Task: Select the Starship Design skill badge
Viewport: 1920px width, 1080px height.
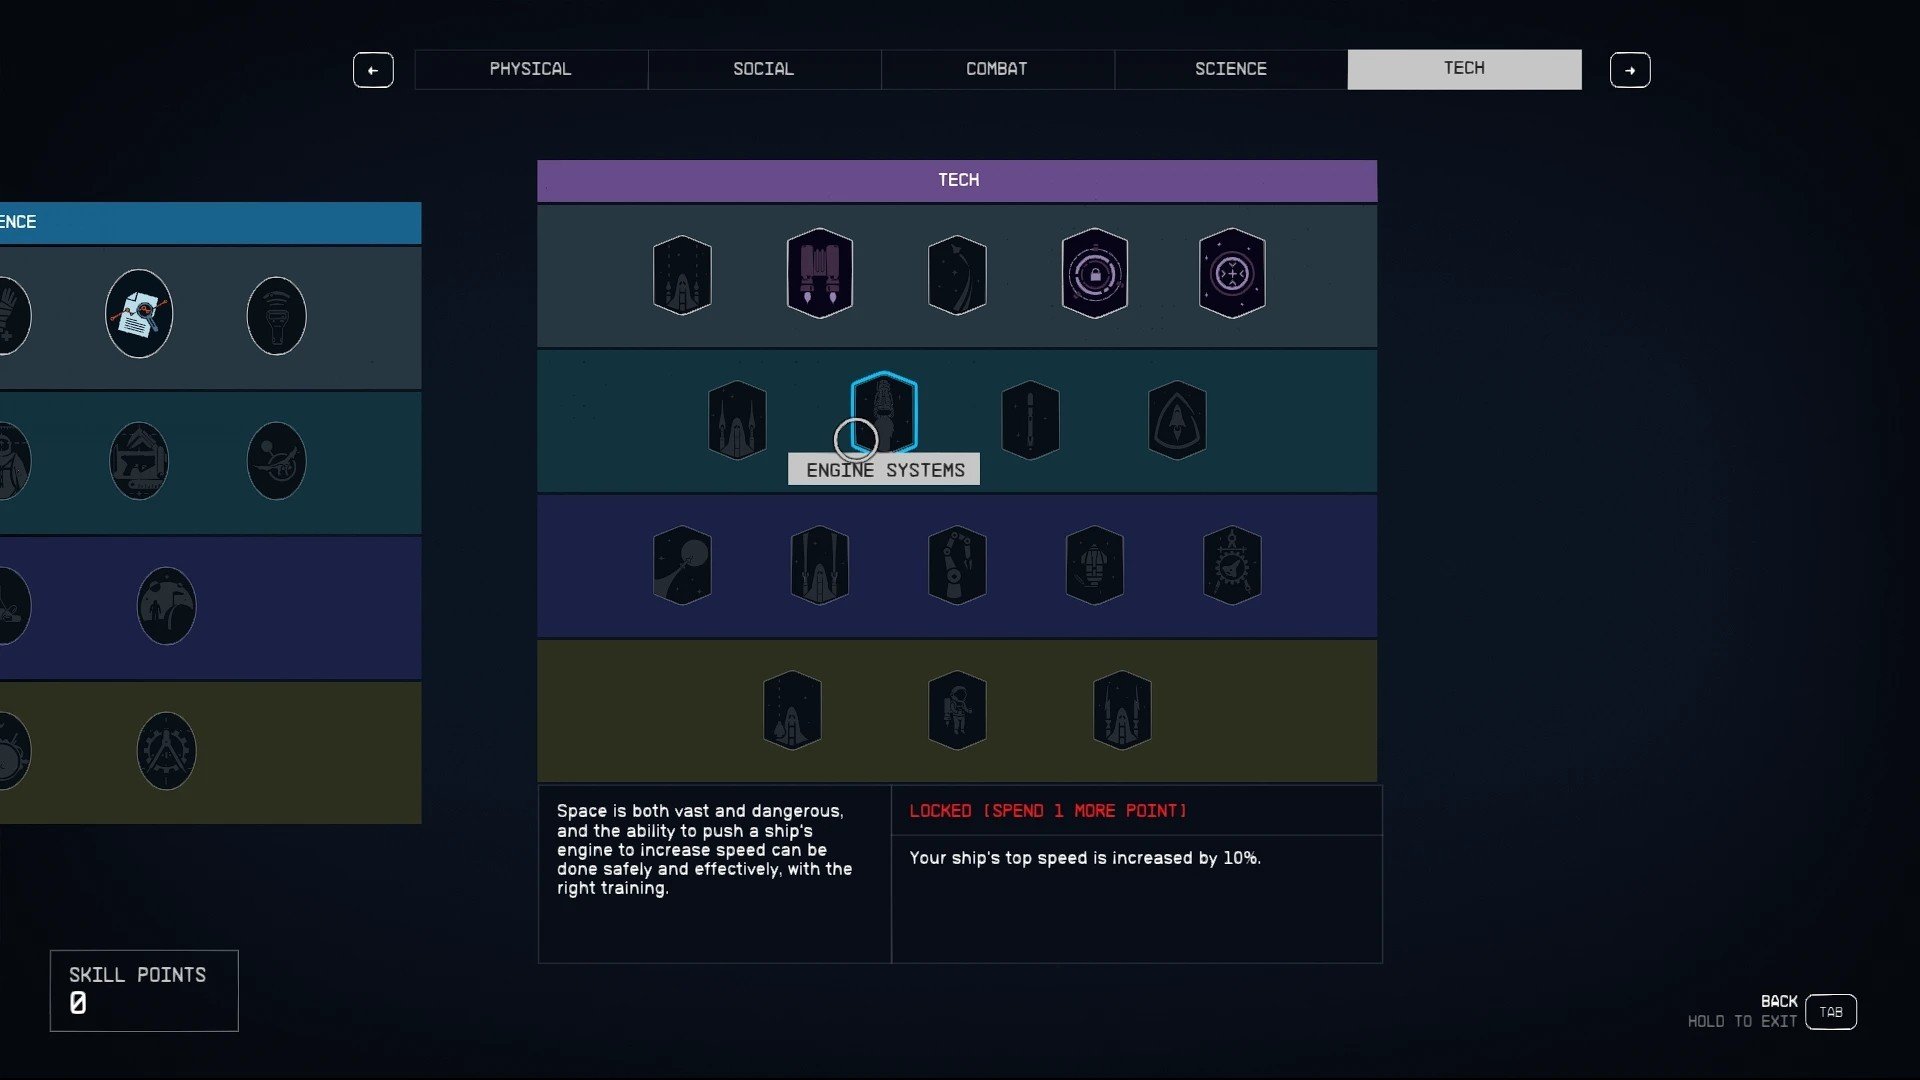Action: [1232, 565]
